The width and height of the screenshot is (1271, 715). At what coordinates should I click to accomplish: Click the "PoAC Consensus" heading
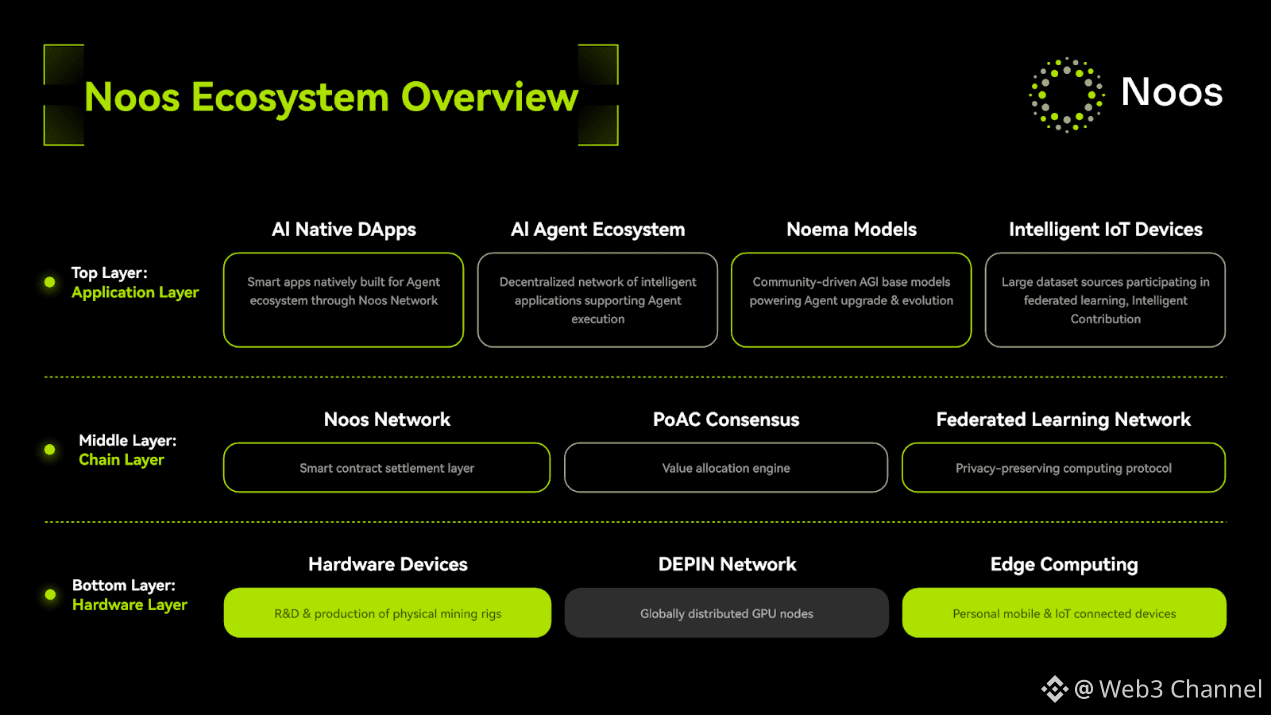[726, 420]
